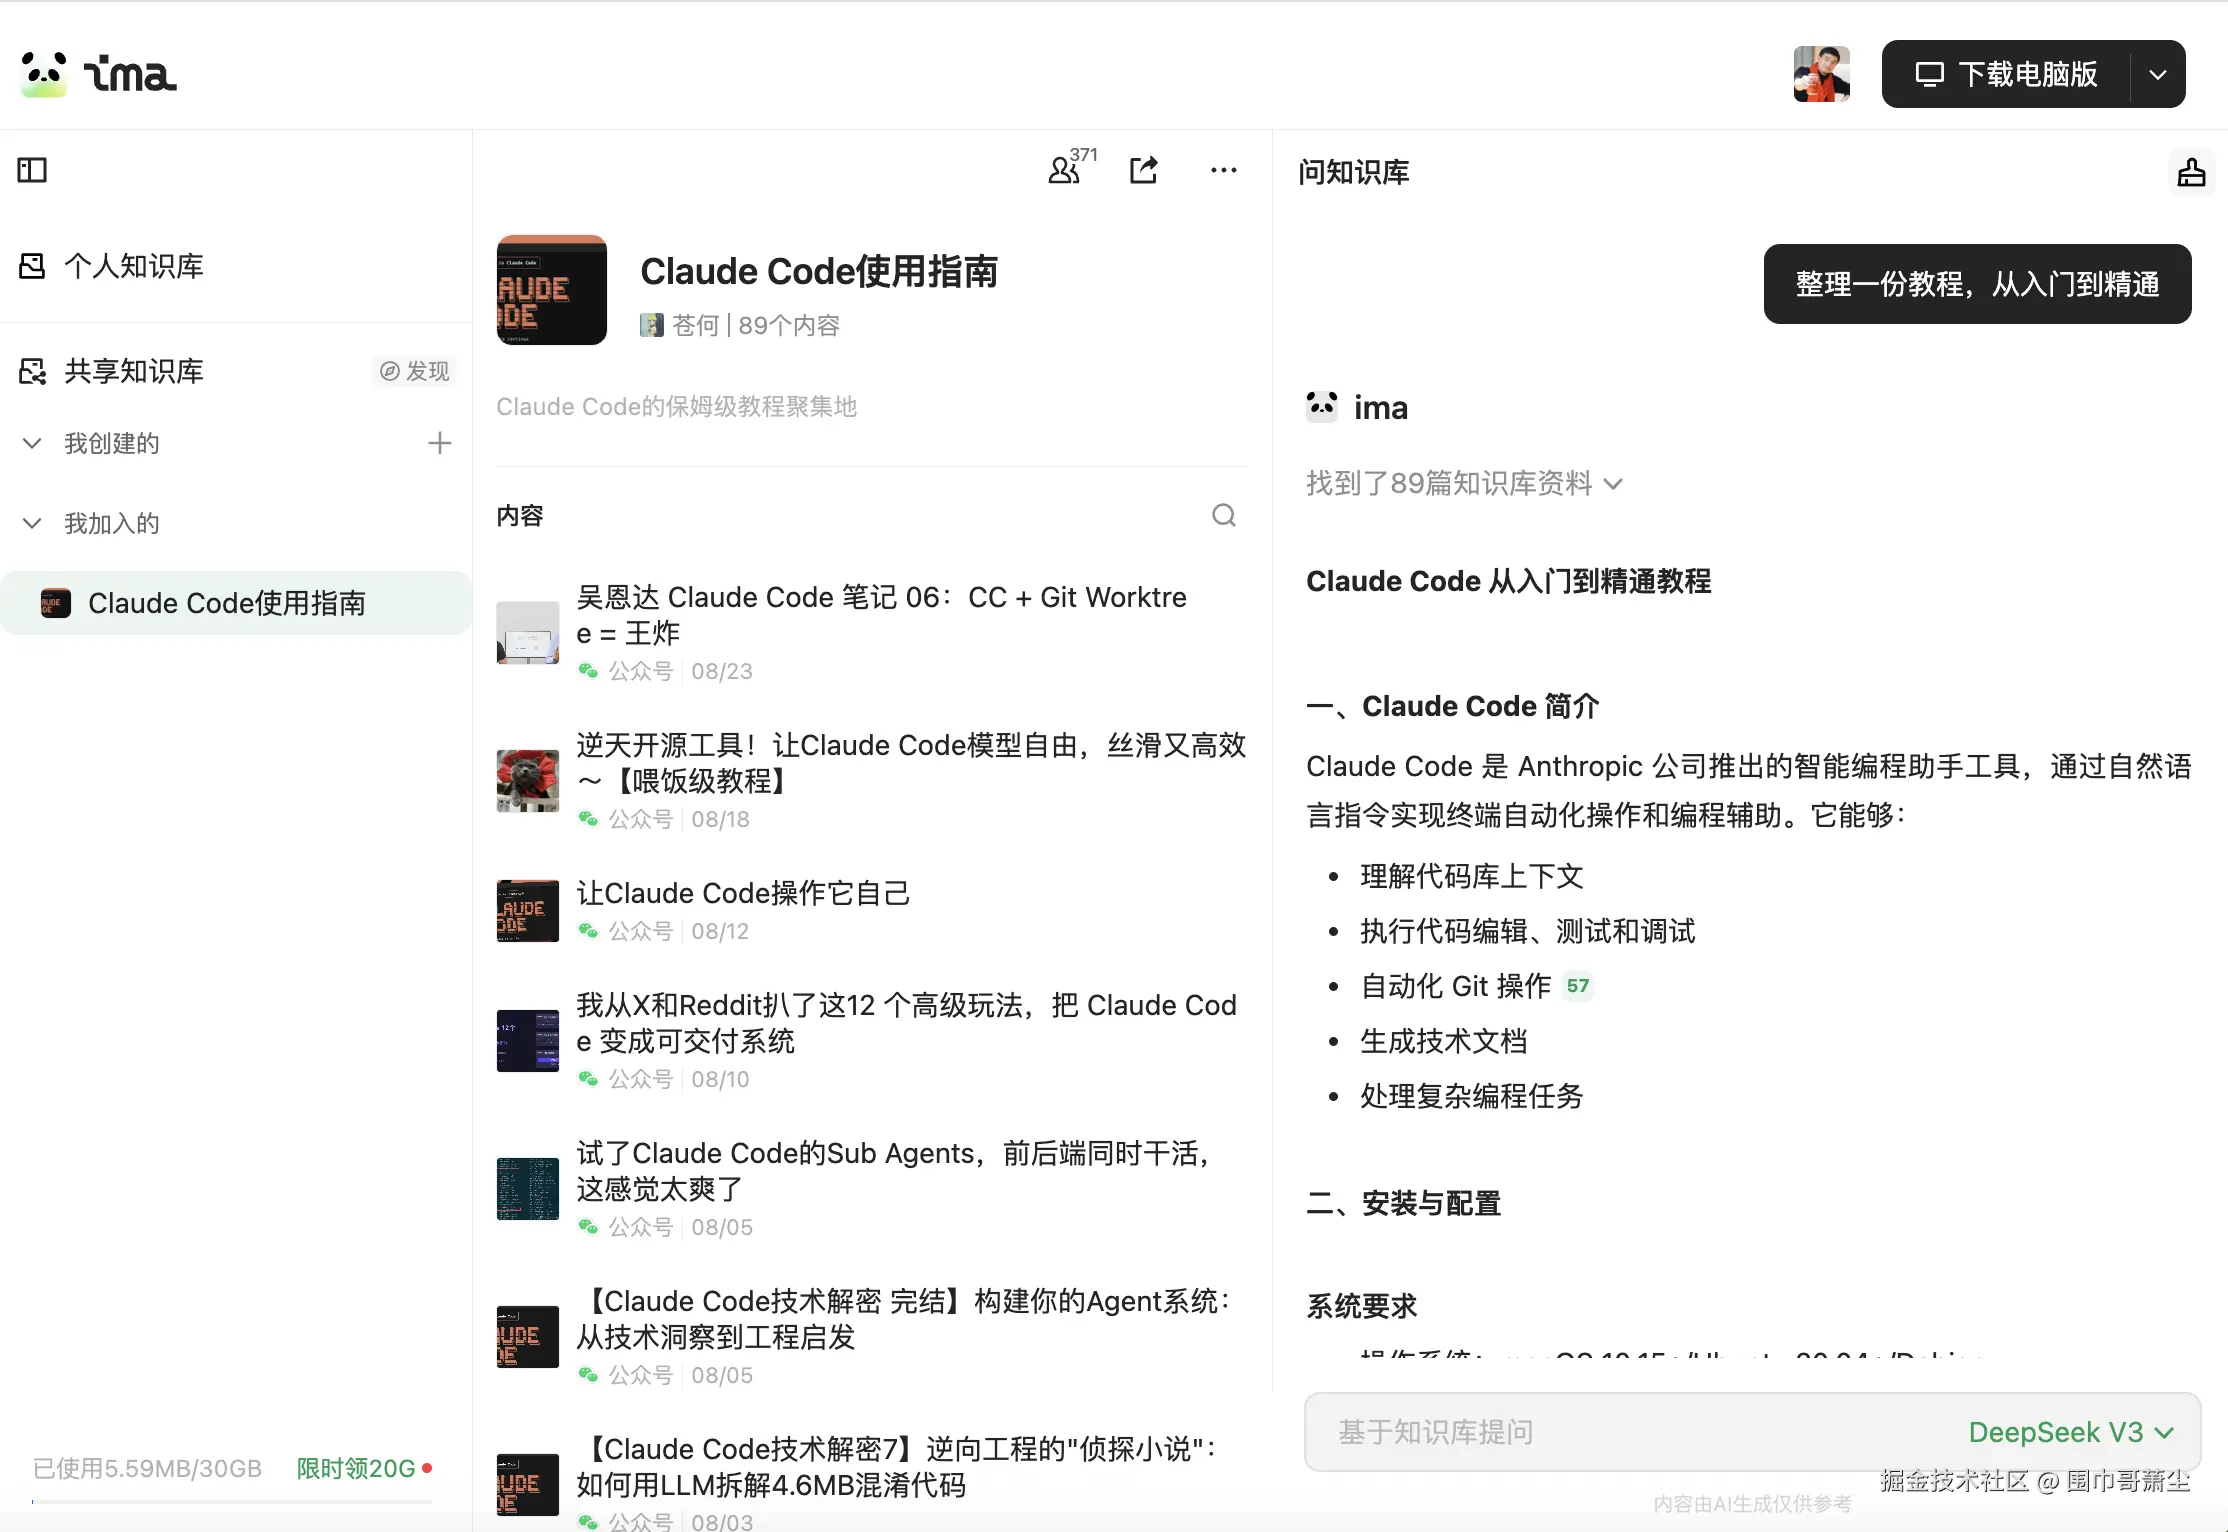The height and width of the screenshot is (1532, 2228).
Task: Collapse the 我创建的 section
Action: [x=31, y=443]
